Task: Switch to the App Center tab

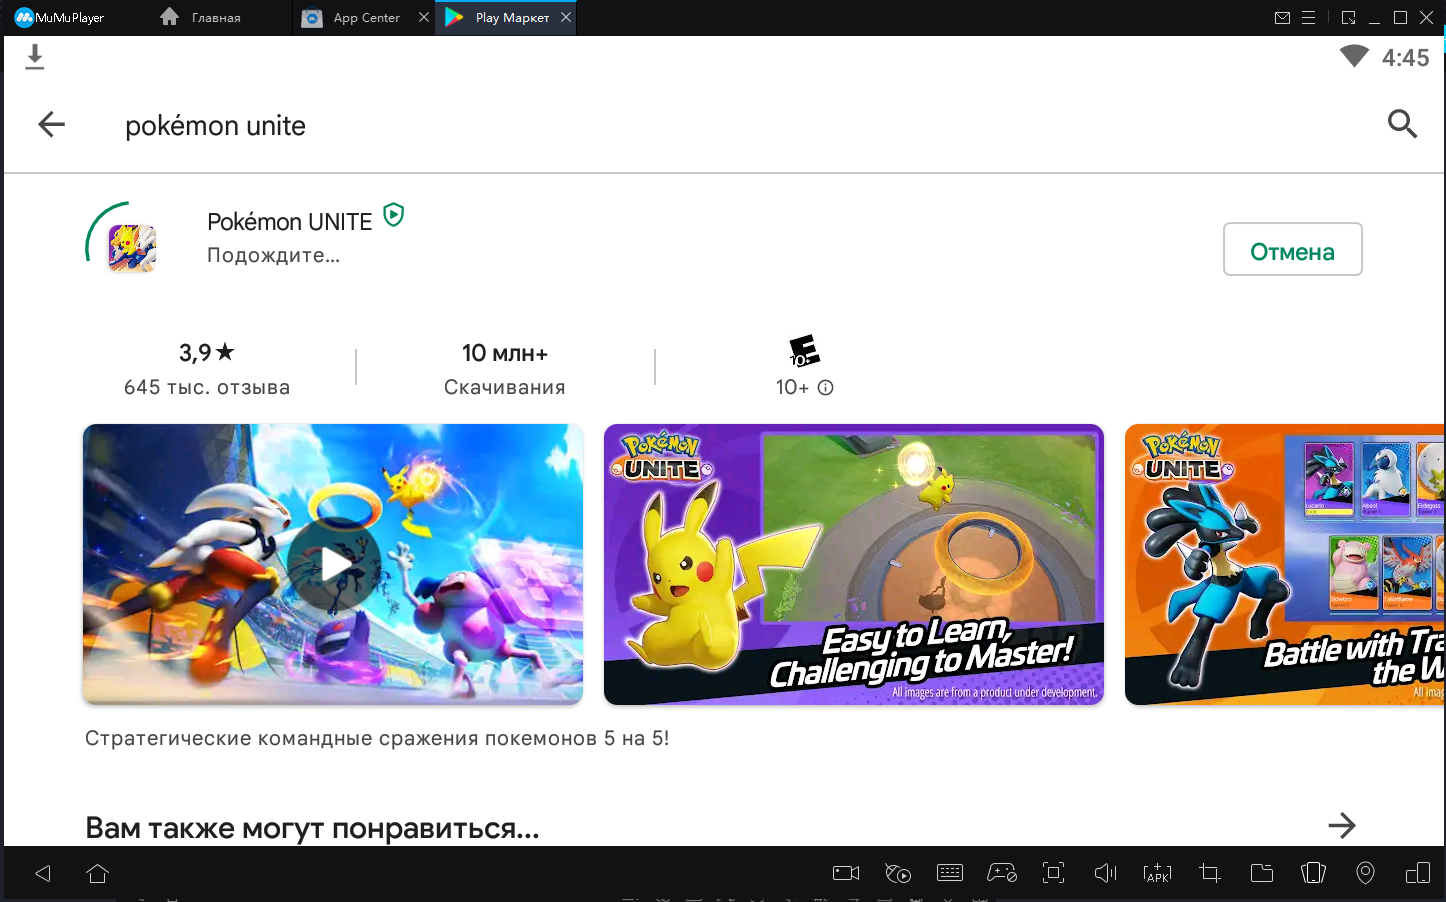Action: pos(354,18)
